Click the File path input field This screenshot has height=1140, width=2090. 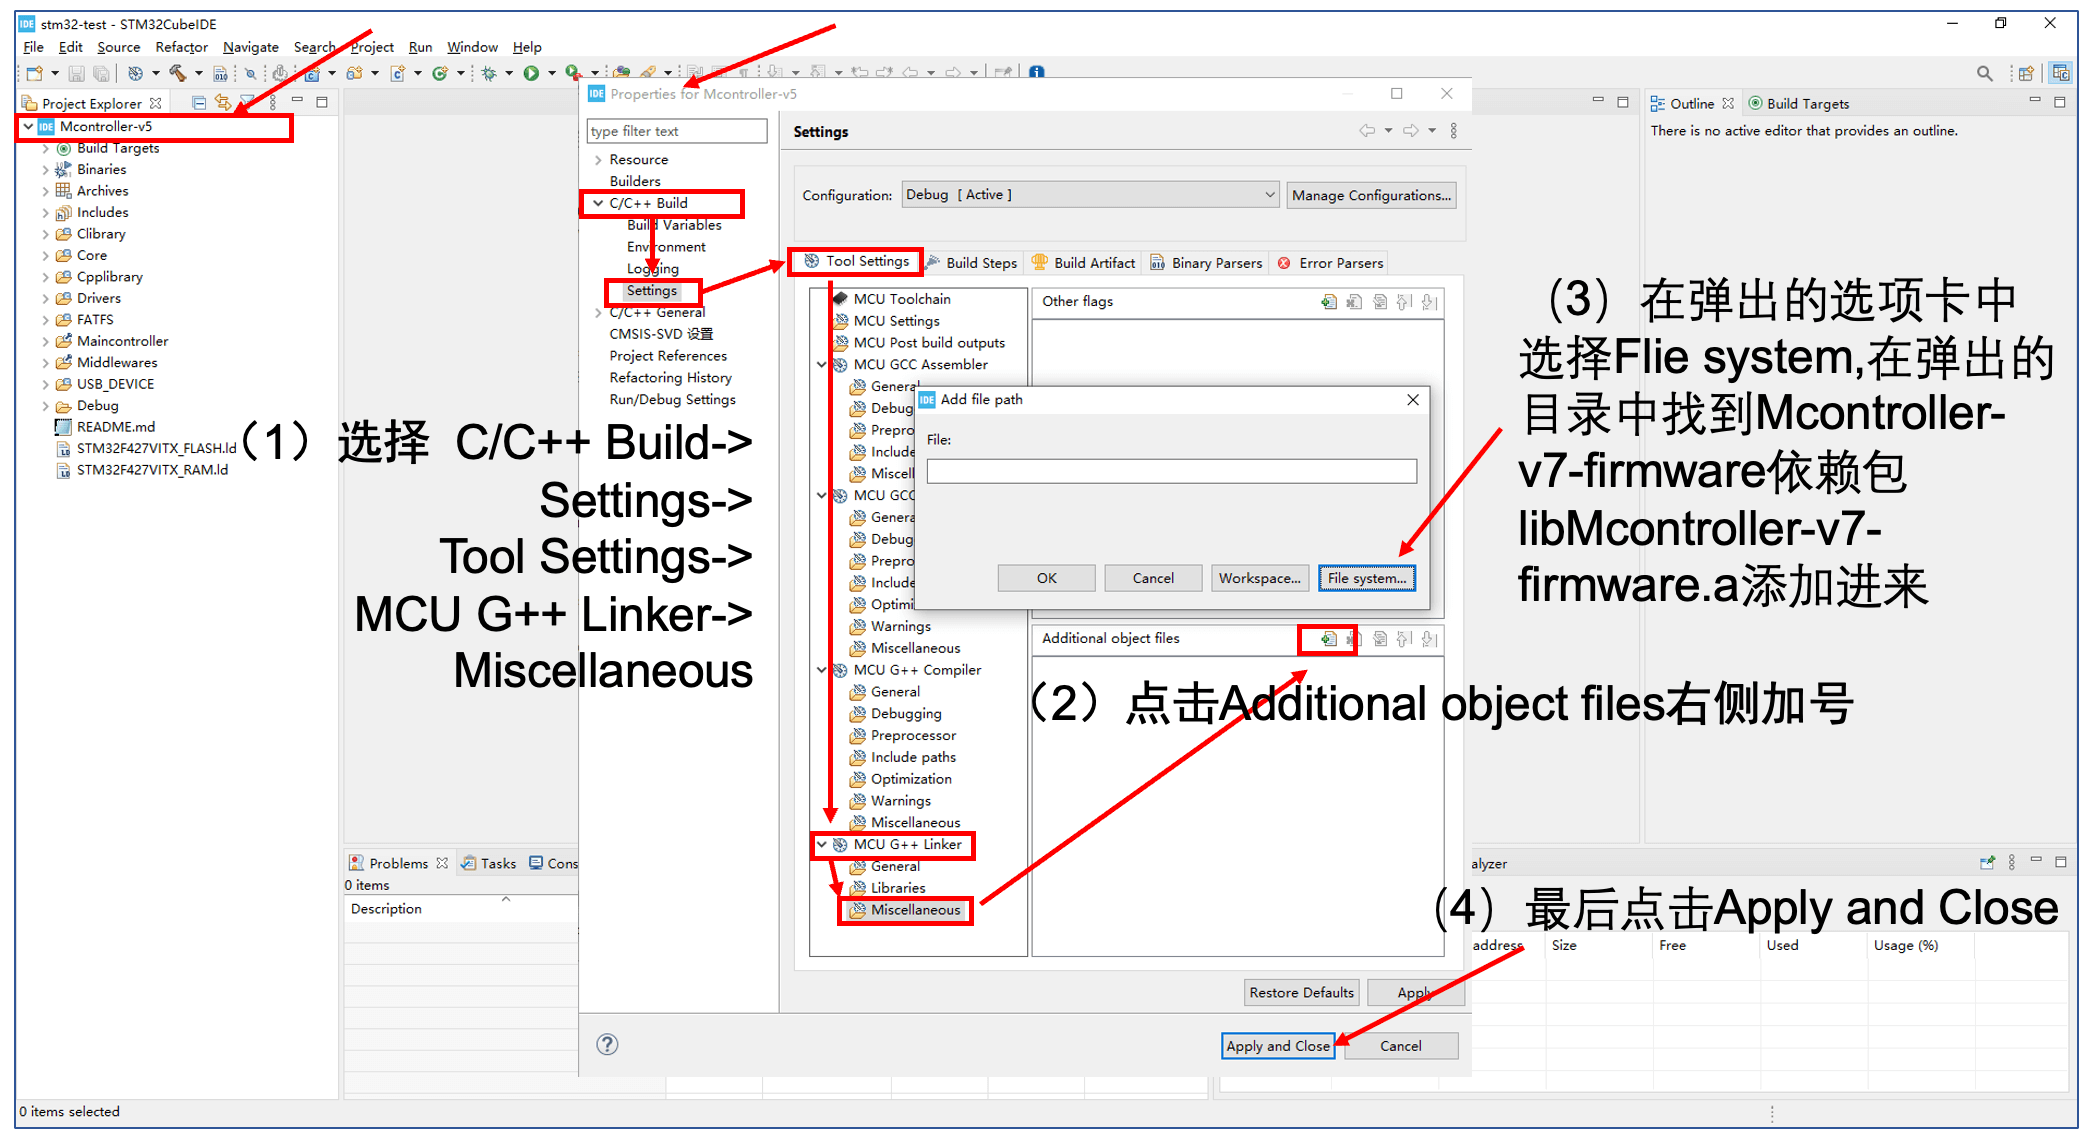[x=1171, y=471]
